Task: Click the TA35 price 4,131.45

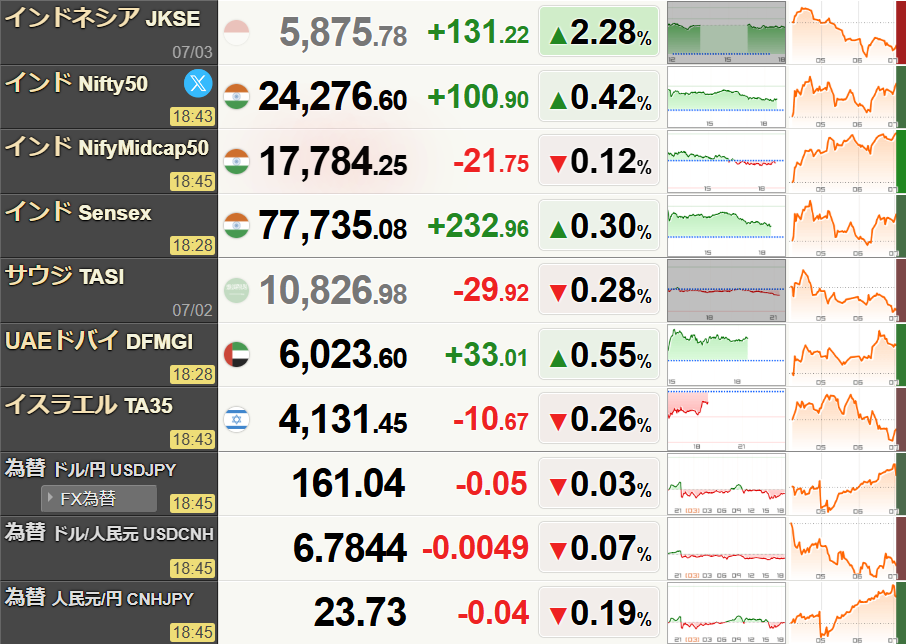Action: tap(343, 419)
